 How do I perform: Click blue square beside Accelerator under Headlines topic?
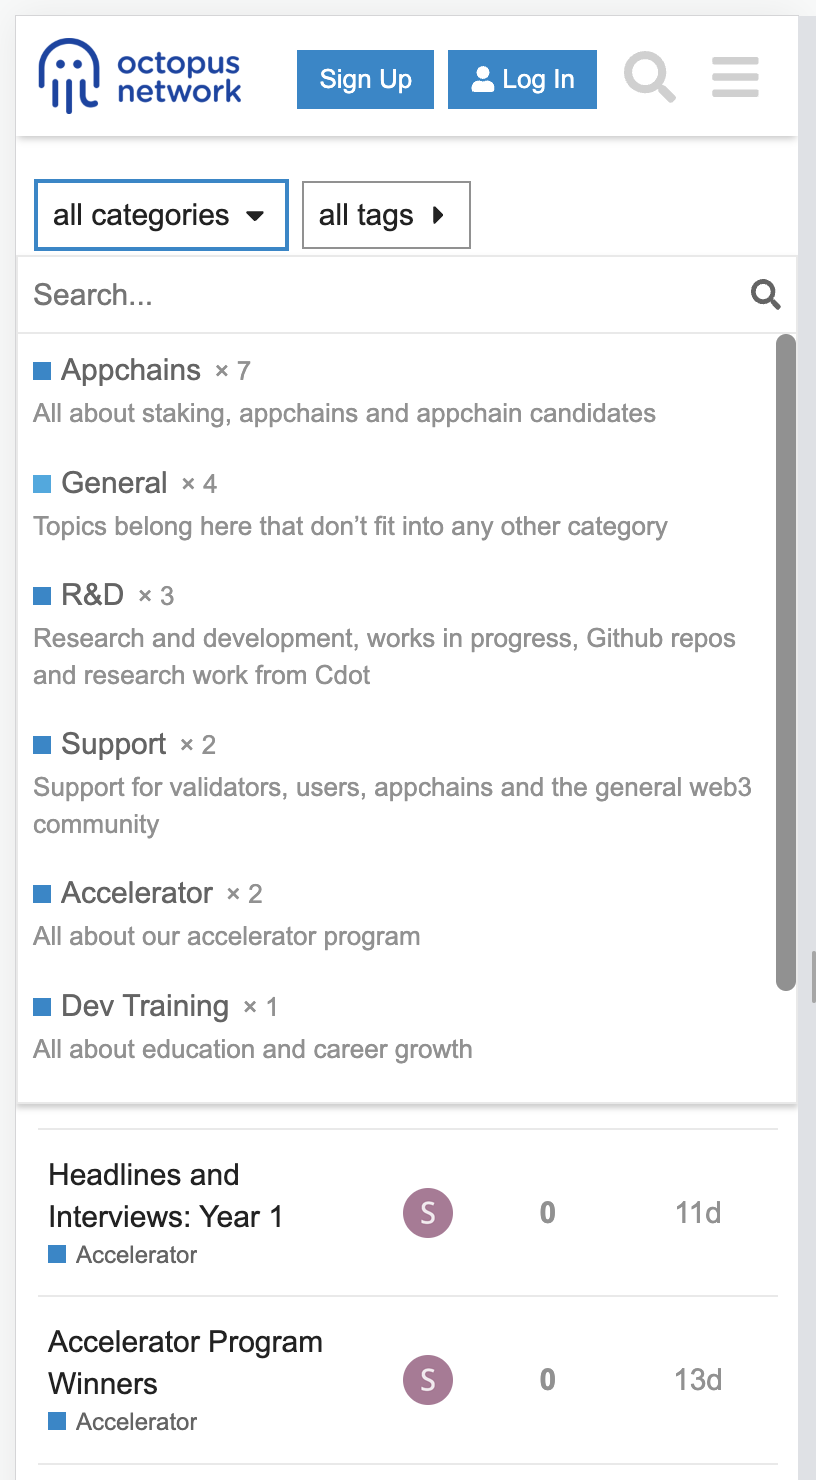[x=57, y=1254]
